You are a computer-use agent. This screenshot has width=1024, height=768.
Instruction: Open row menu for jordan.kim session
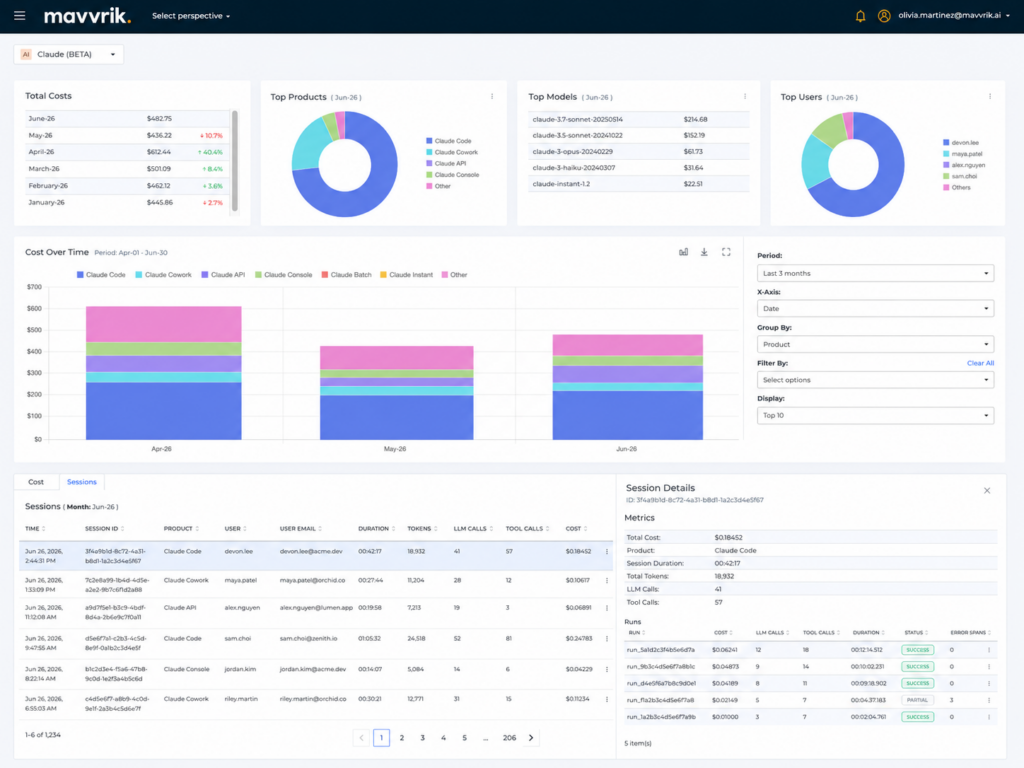tap(607, 669)
